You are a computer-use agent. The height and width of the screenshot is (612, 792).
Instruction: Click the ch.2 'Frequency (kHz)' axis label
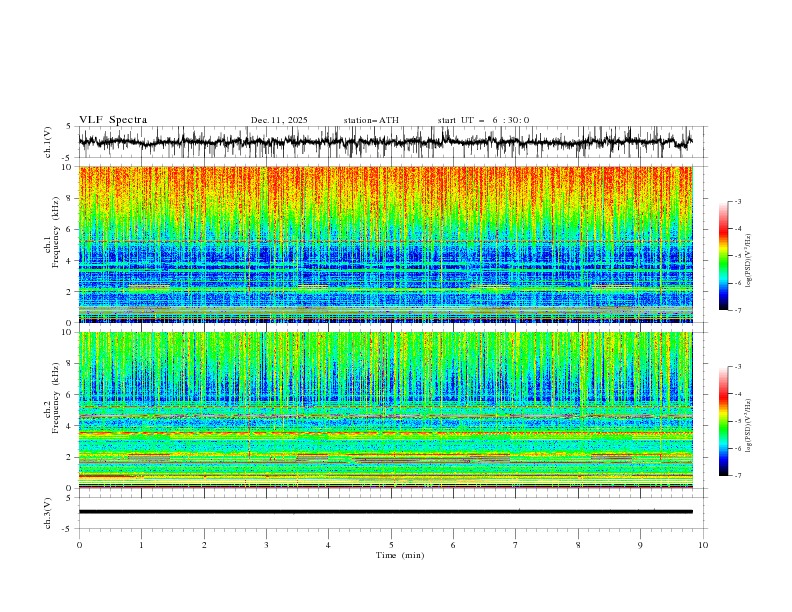pyautogui.click(x=56, y=398)
